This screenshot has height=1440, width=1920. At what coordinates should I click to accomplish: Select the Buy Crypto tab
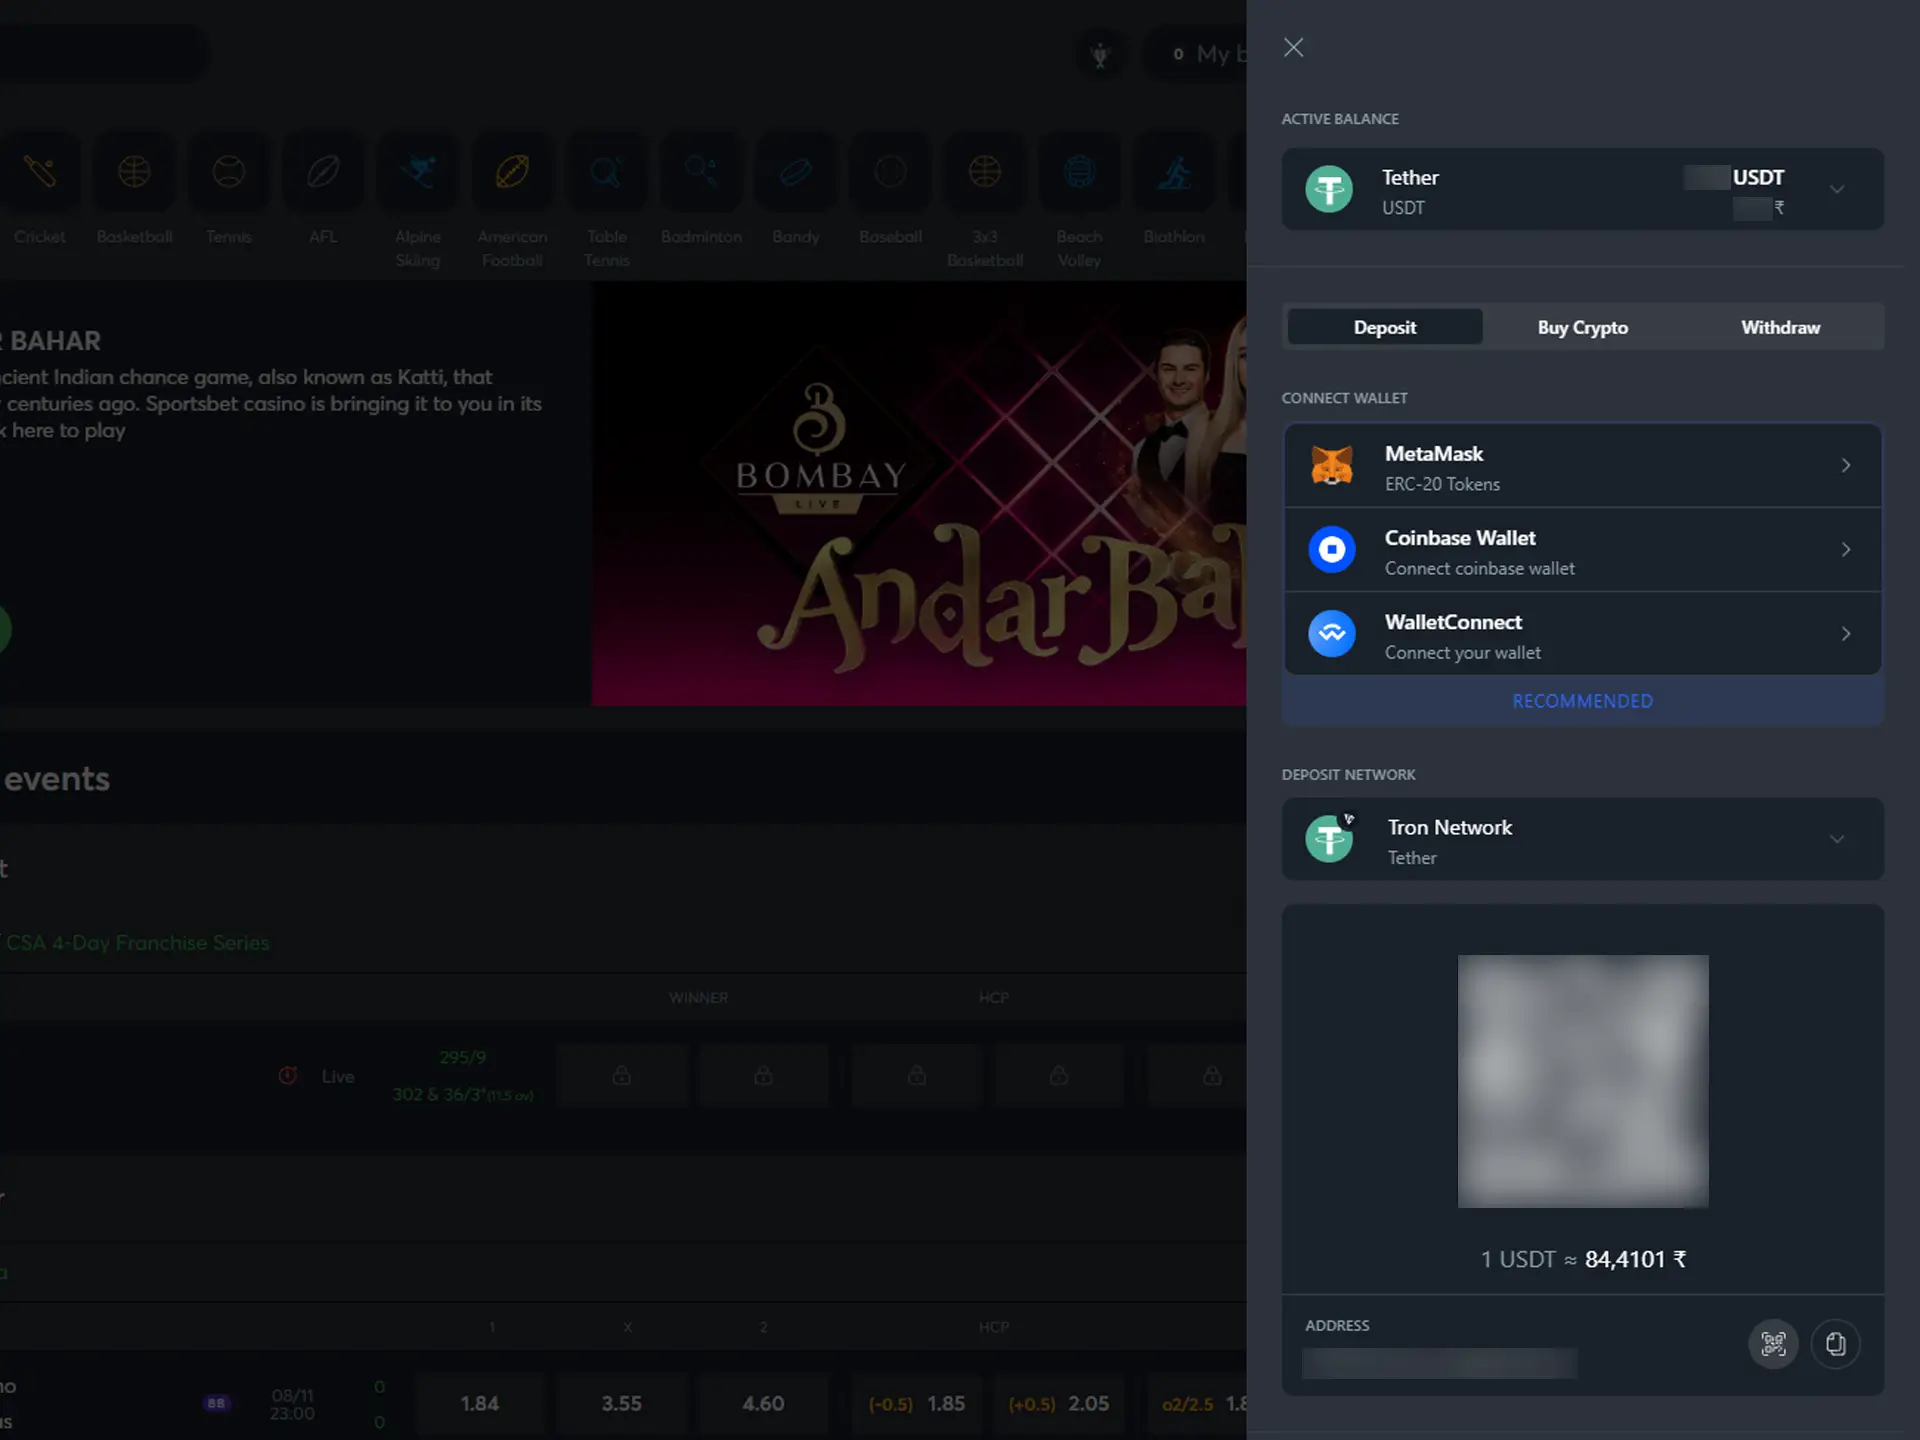click(x=1583, y=327)
